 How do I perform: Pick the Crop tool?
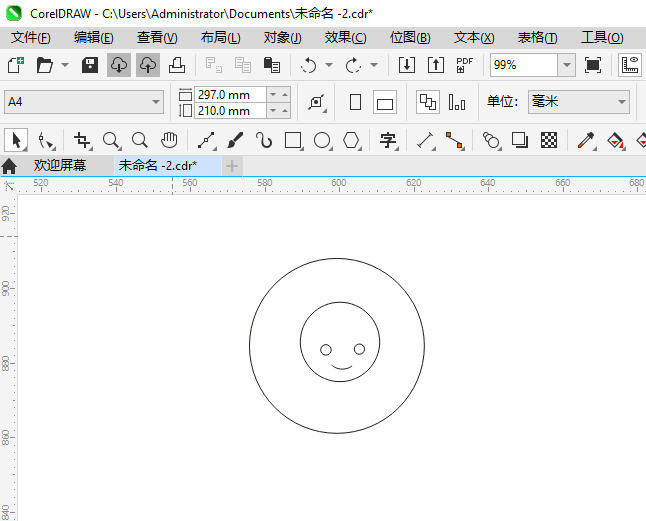82,140
